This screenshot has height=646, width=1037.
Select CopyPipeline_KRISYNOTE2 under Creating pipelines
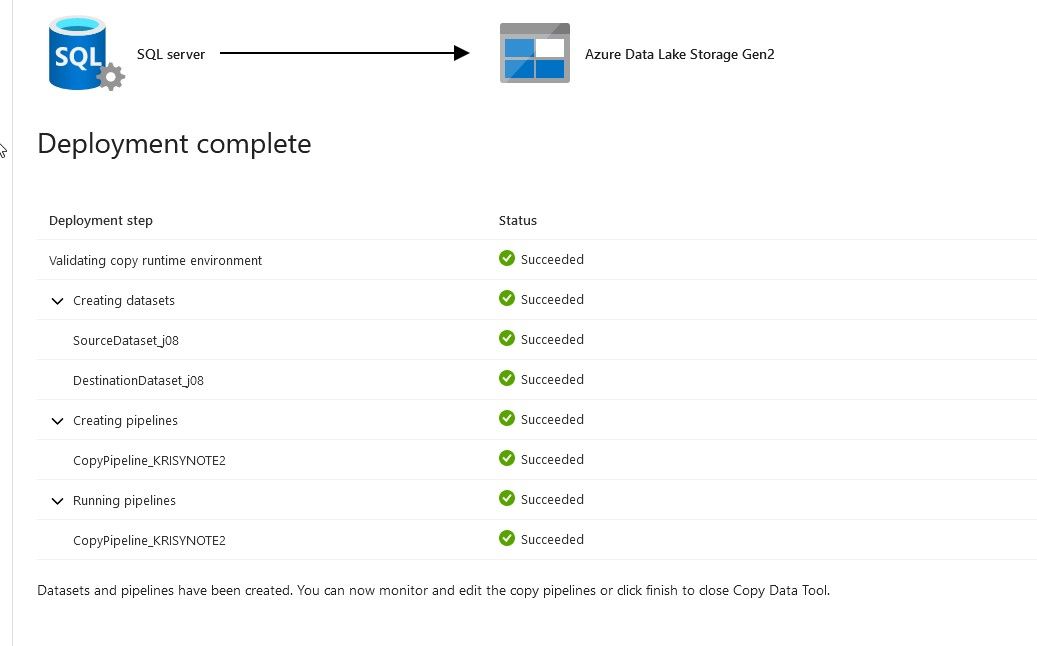(149, 461)
